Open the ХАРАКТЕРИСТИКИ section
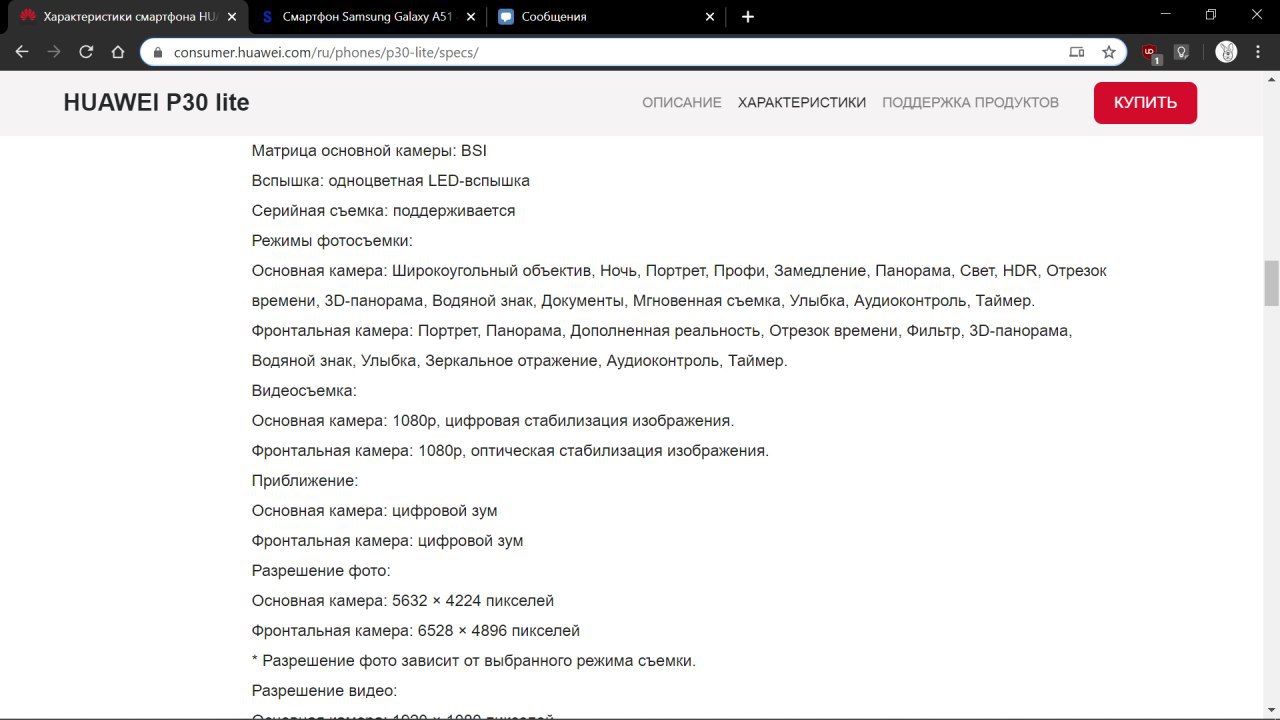 point(802,102)
